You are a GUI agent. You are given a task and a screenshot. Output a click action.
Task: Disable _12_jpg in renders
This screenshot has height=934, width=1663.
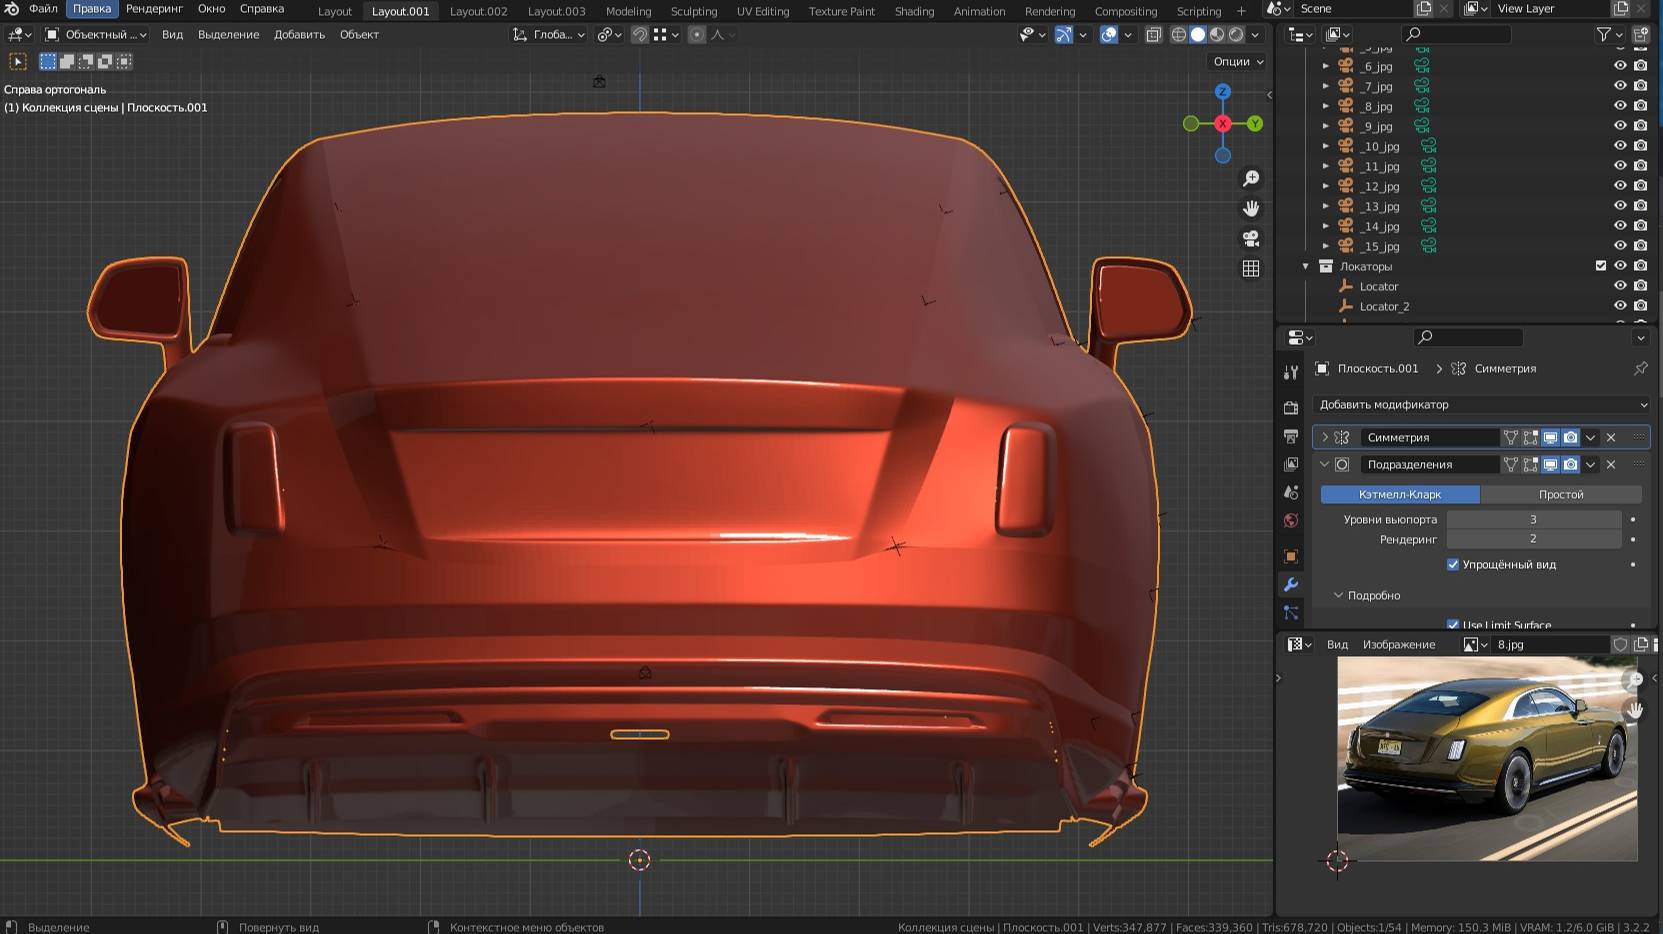pyautogui.click(x=1640, y=186)
